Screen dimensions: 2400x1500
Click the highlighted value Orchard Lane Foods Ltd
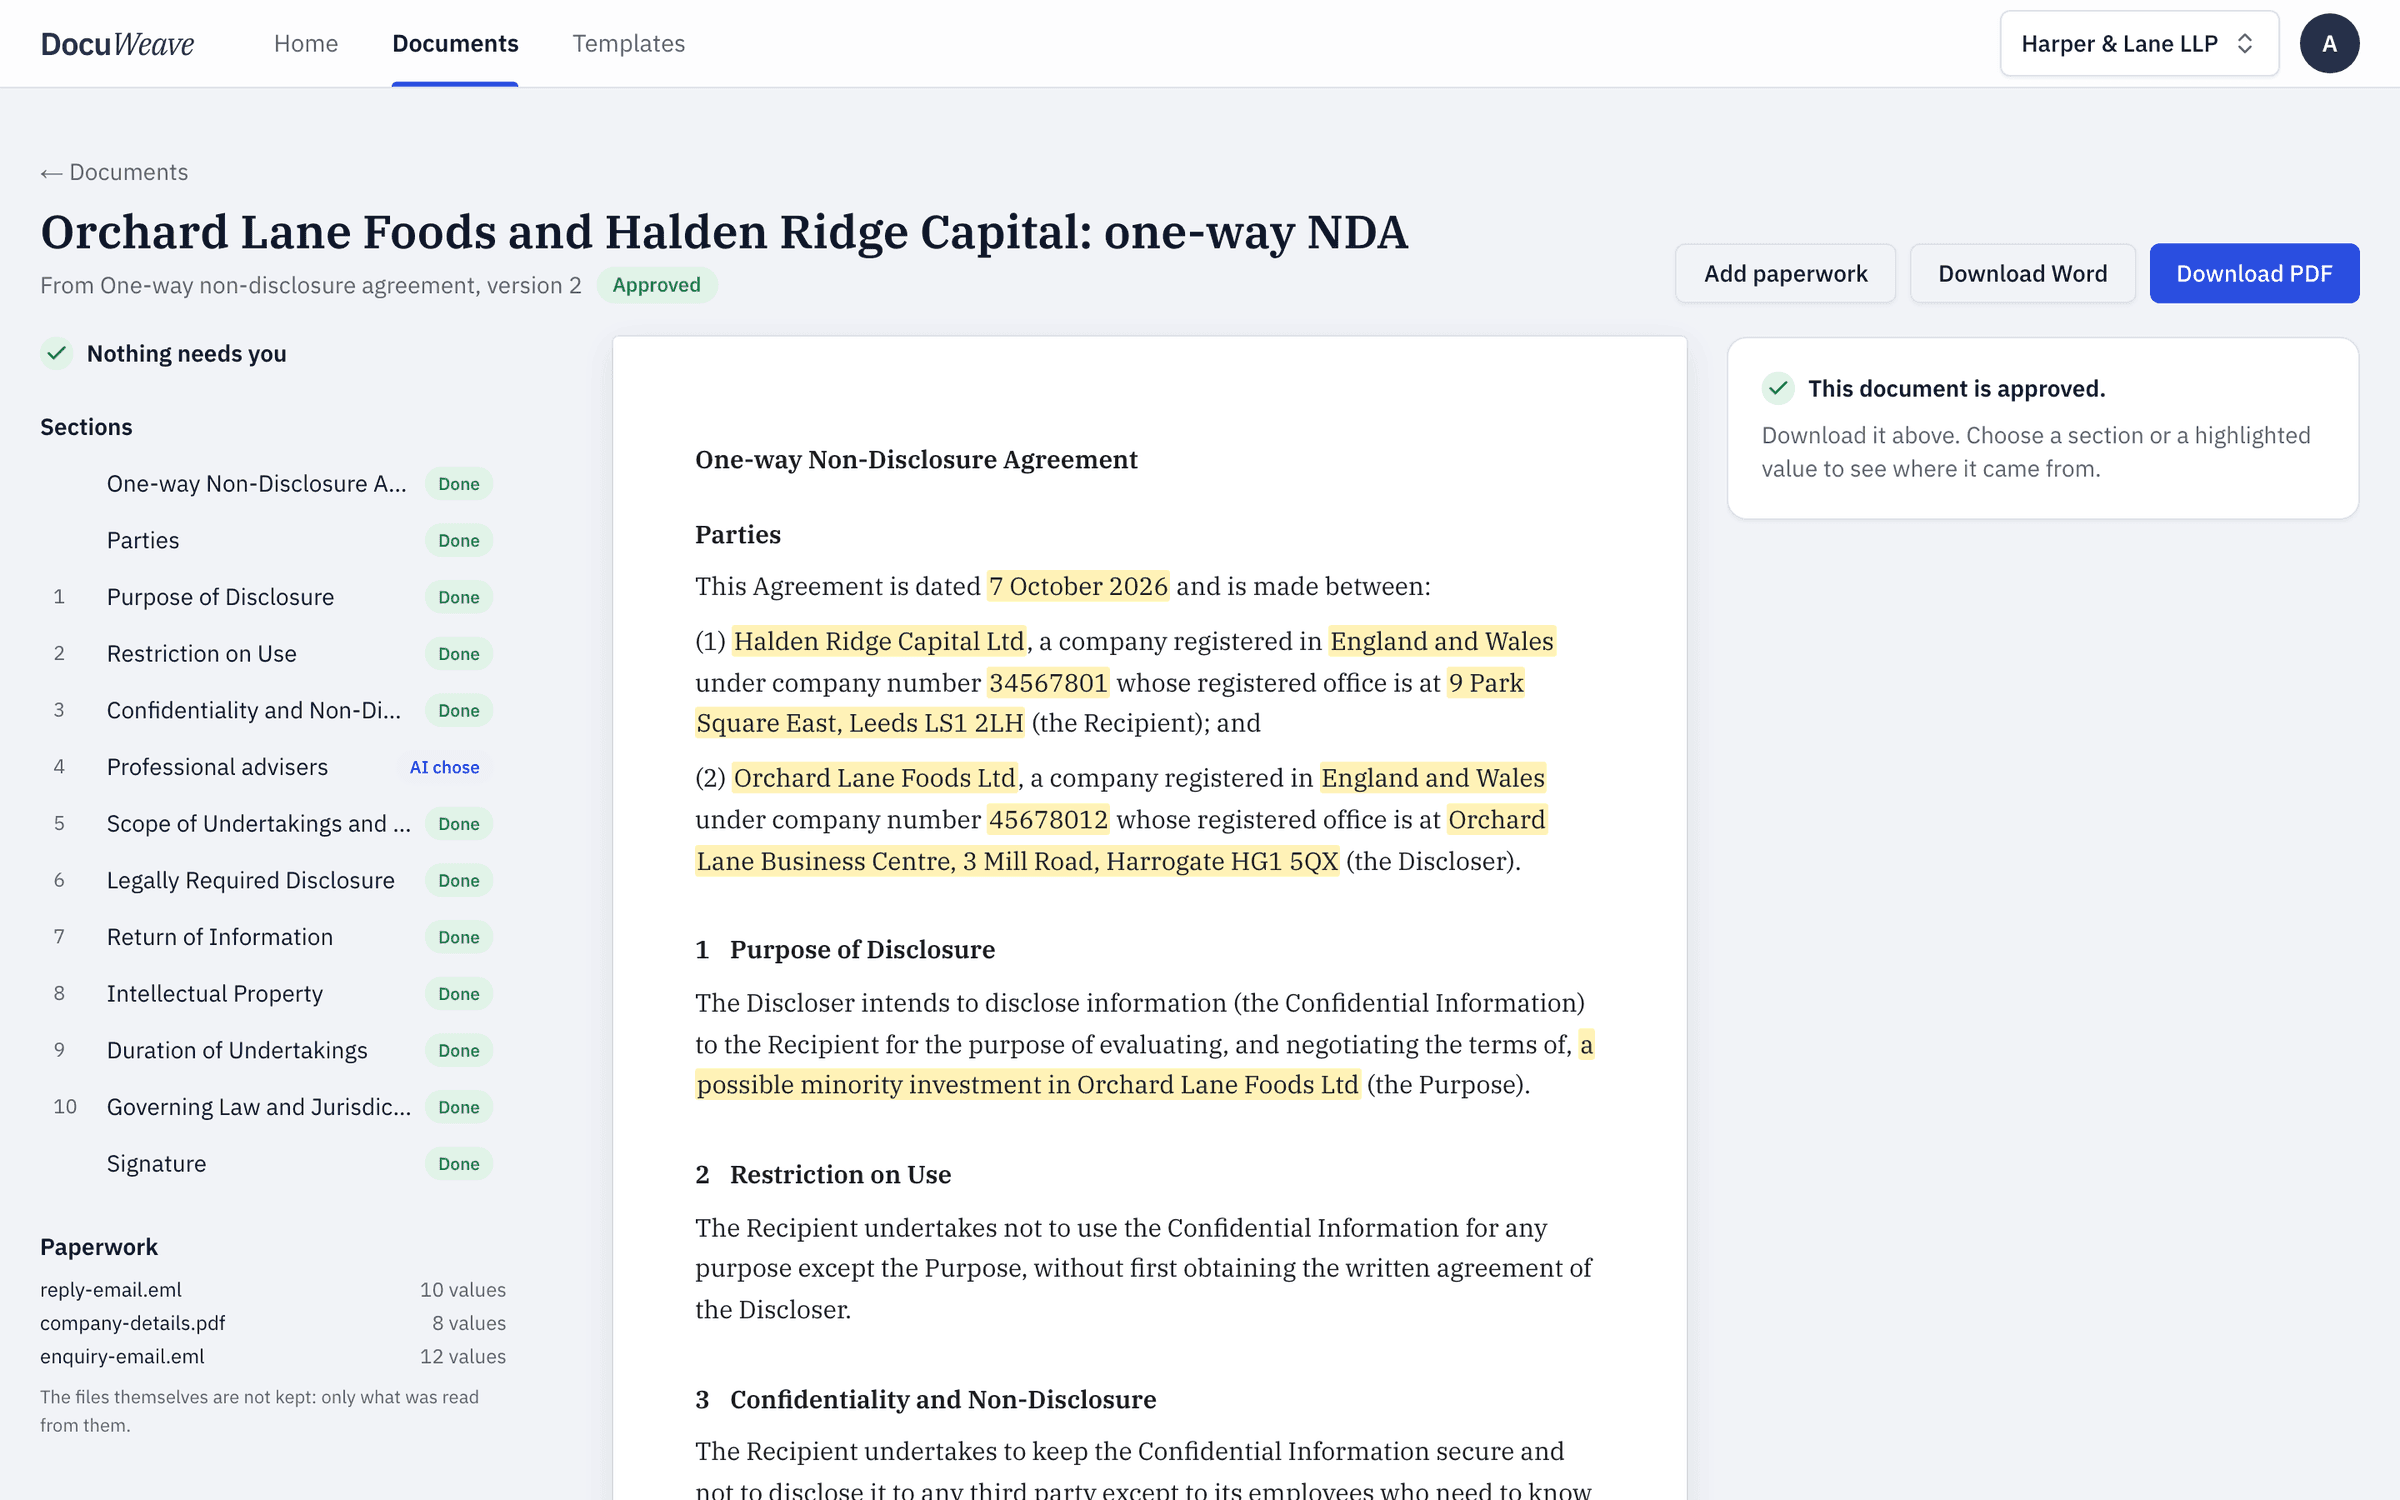click(x=874, y=778)
